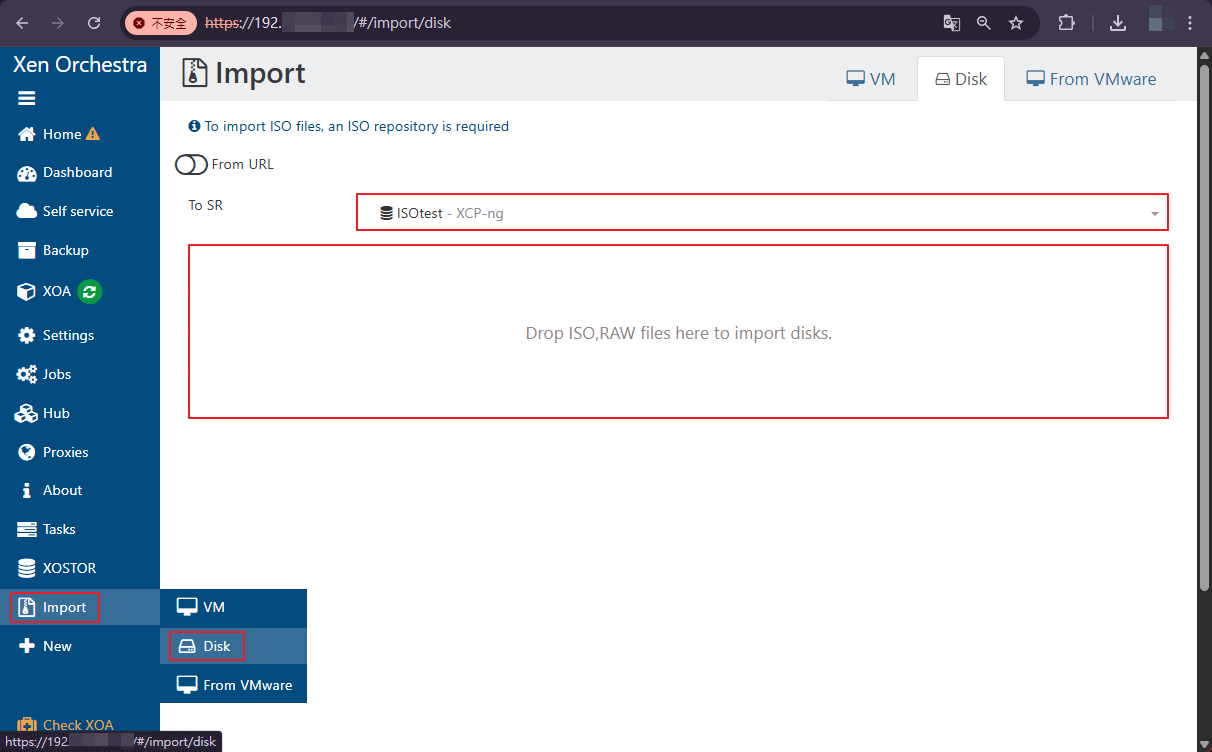
Task: Reload the current page
Action: click(94, 22)
